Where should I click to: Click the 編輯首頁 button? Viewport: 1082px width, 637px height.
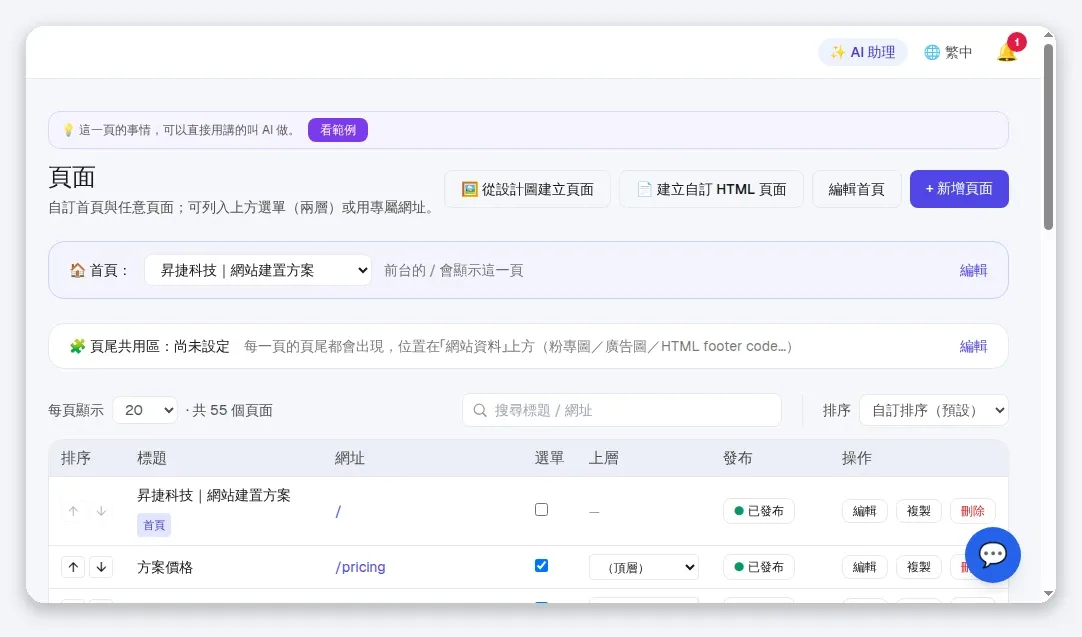[856, 189]
